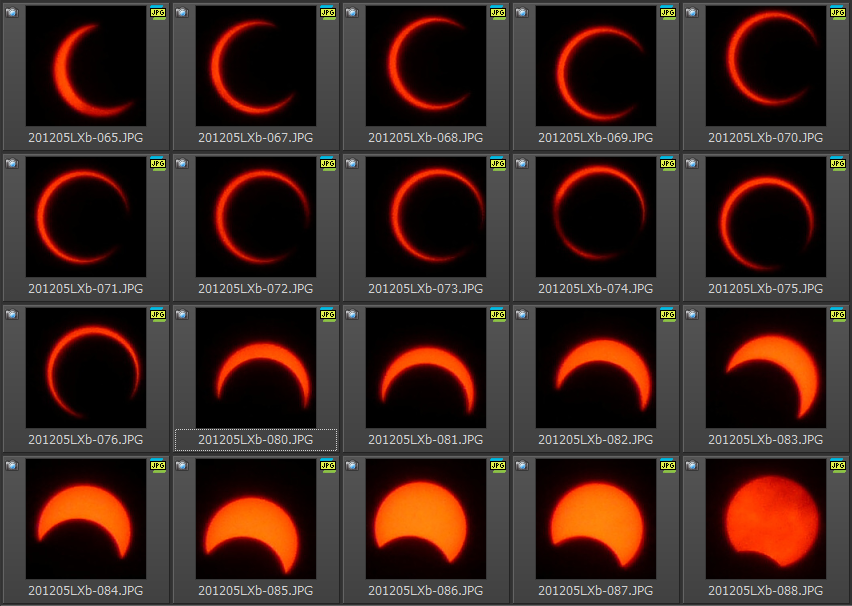This screenshot has width=852, height=606.
Task: Click the filename 201205LXb-082.JPG
Action: [x=596, y=440]
